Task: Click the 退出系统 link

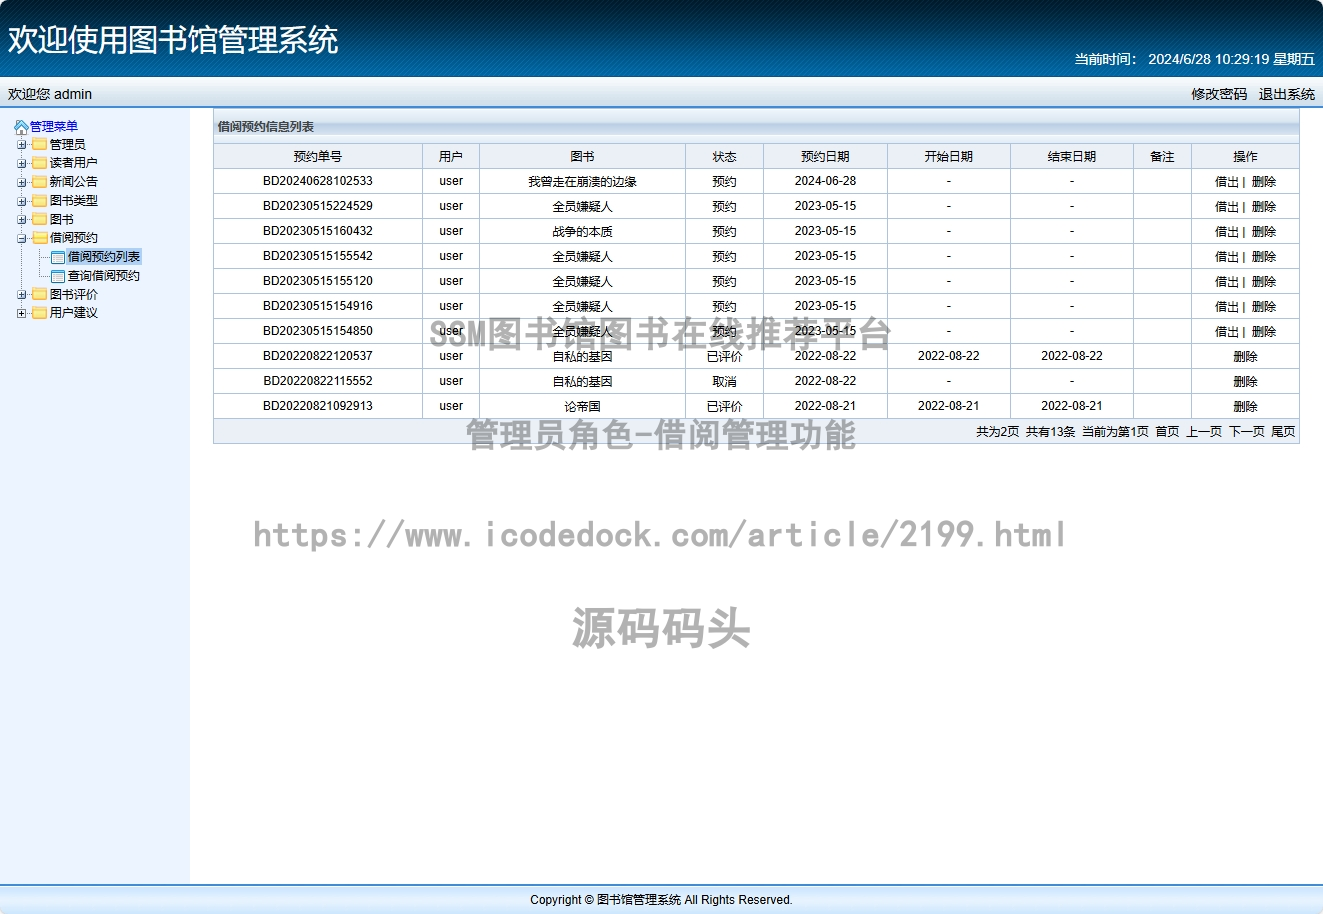Action: click(x=1287, y=94)
